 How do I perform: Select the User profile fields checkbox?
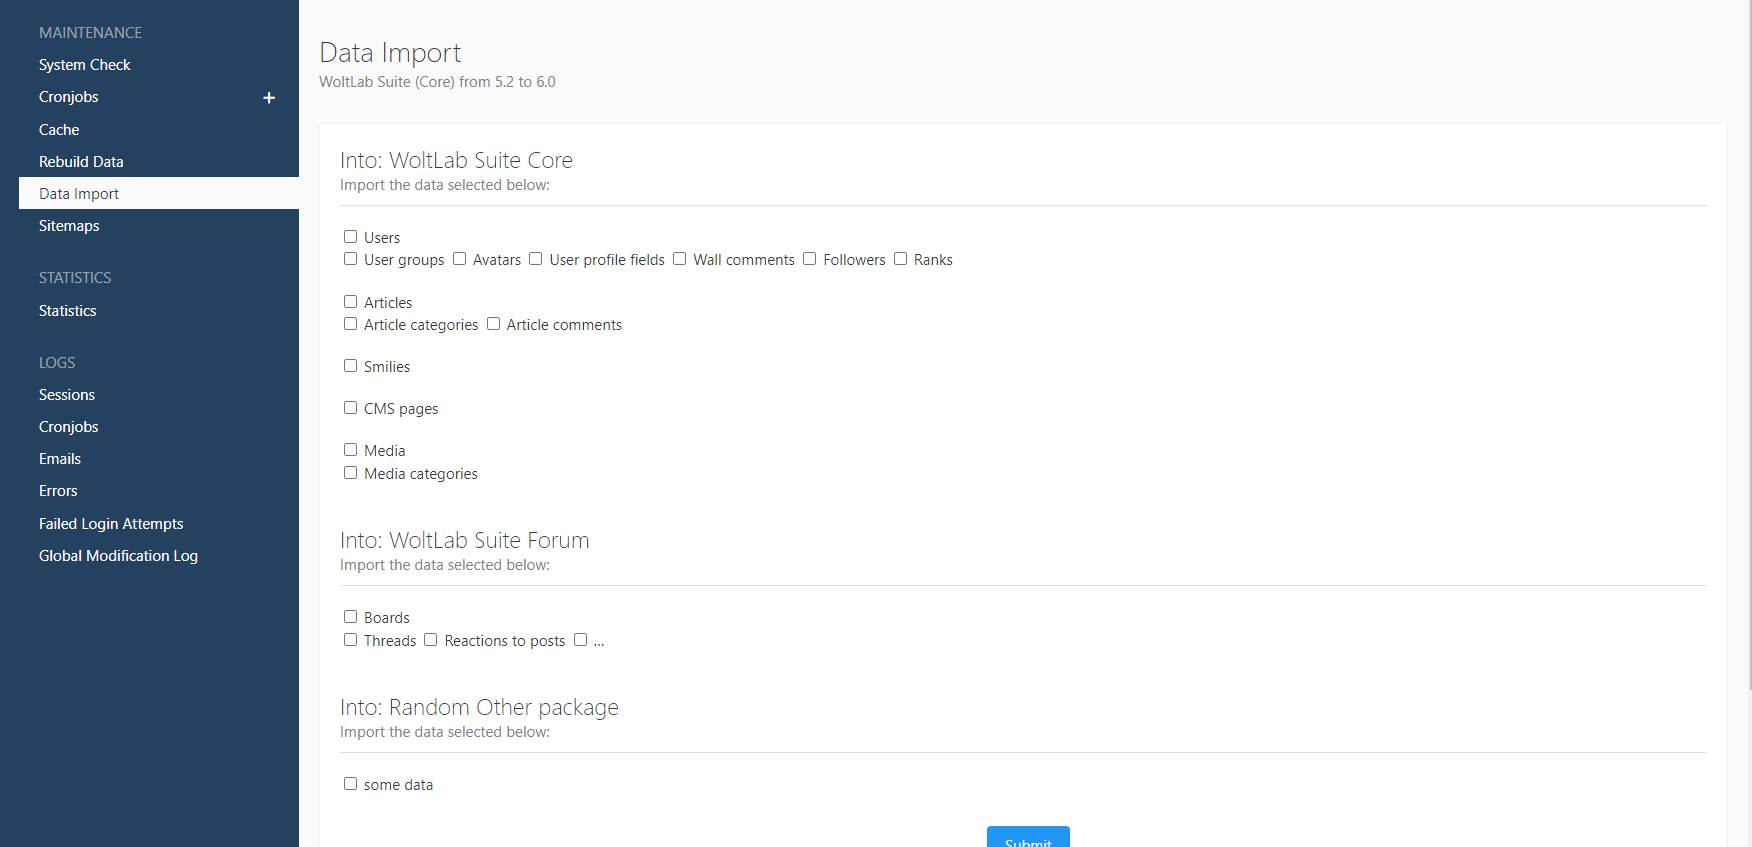click(x=535, y=259)
